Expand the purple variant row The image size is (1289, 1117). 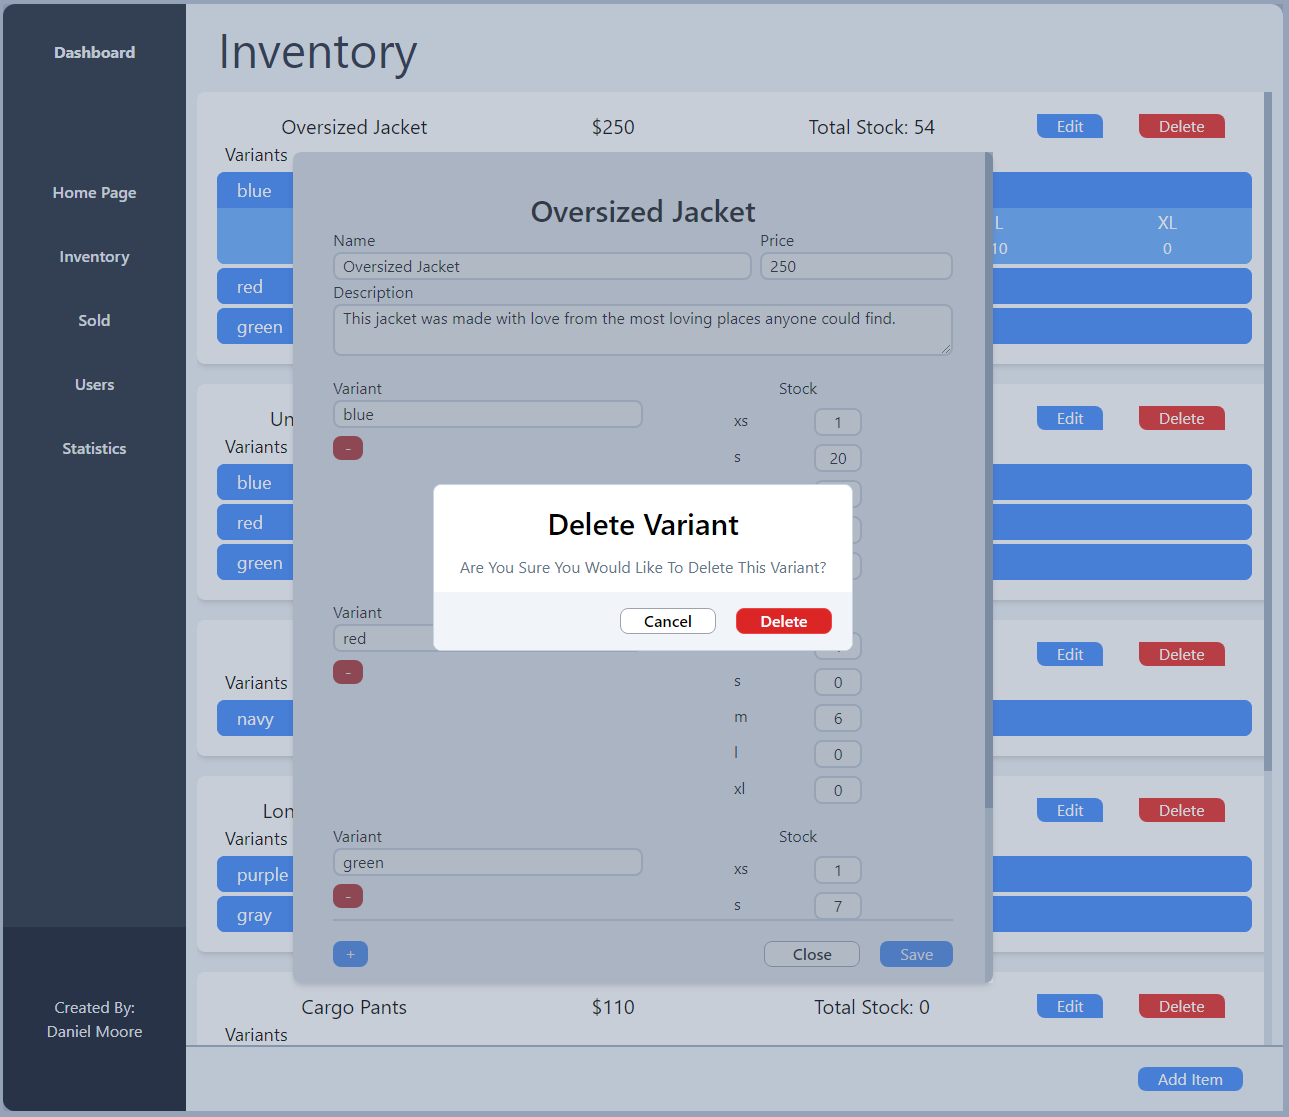click(x=734, y=874)
